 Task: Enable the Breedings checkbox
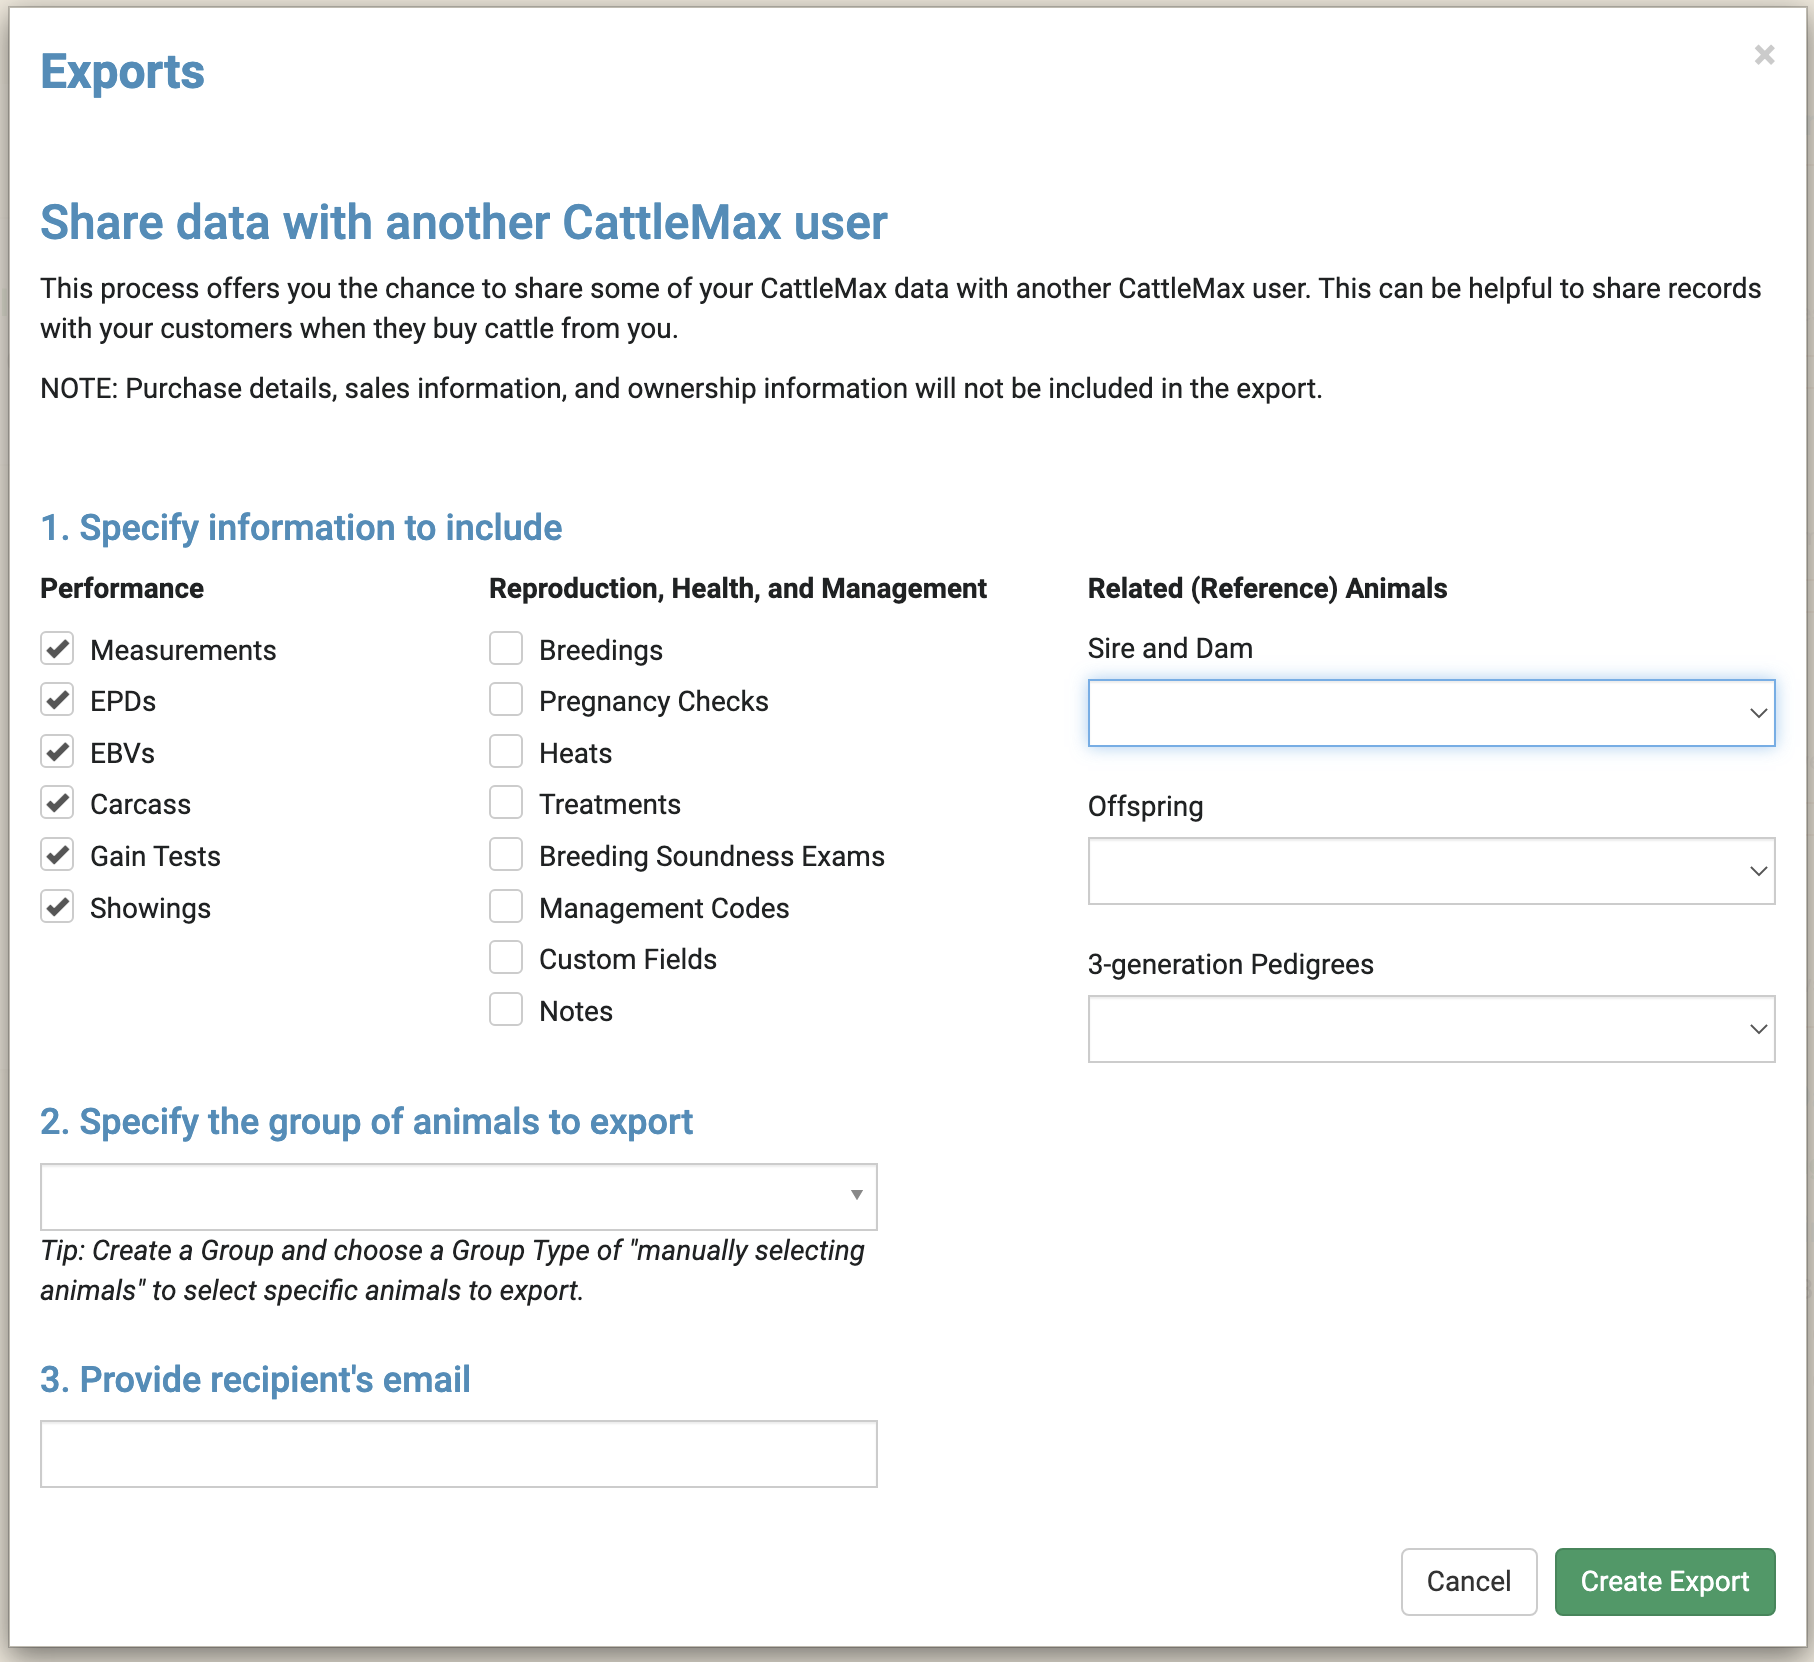click(x=506, y=648)
